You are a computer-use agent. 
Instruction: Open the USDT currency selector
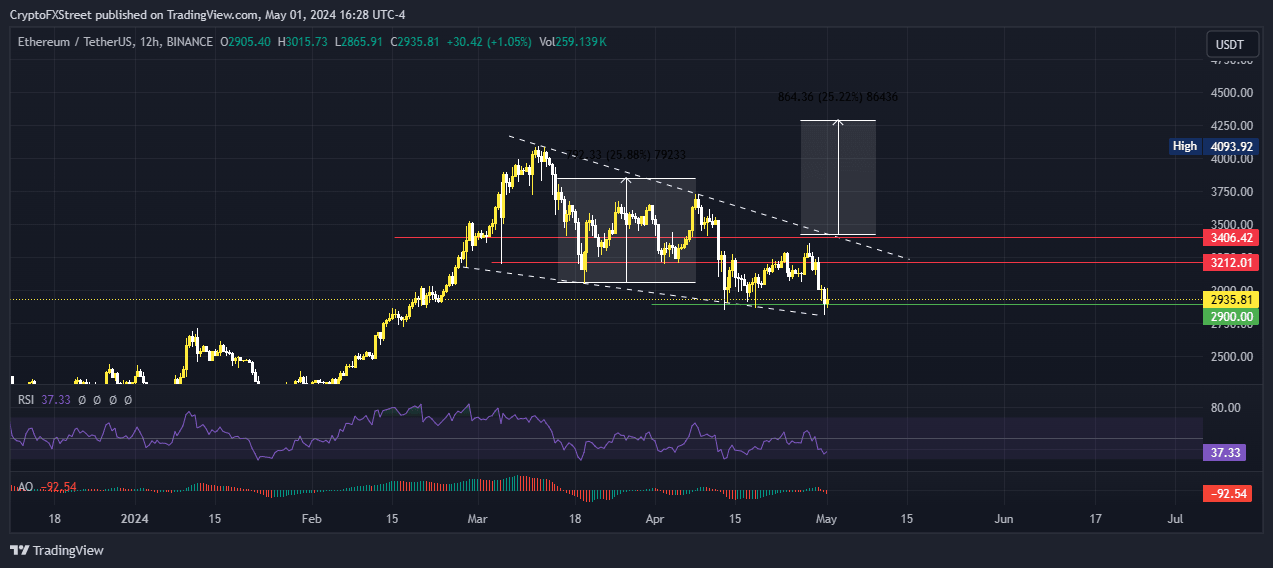[x=1229, y=45]
